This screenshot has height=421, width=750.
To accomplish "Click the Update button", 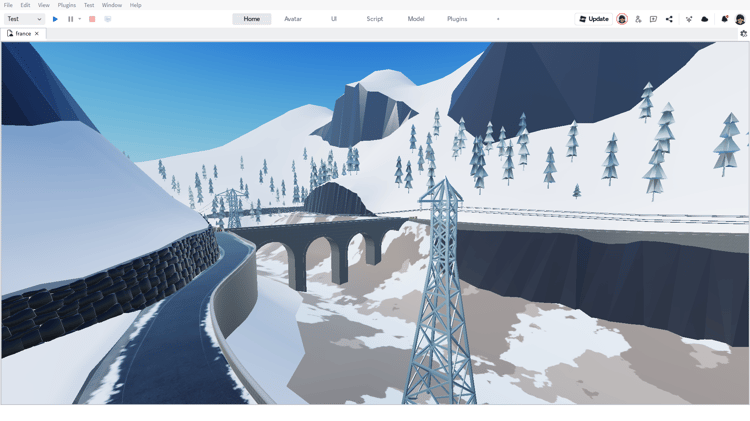I will click(x=594, y=19).
